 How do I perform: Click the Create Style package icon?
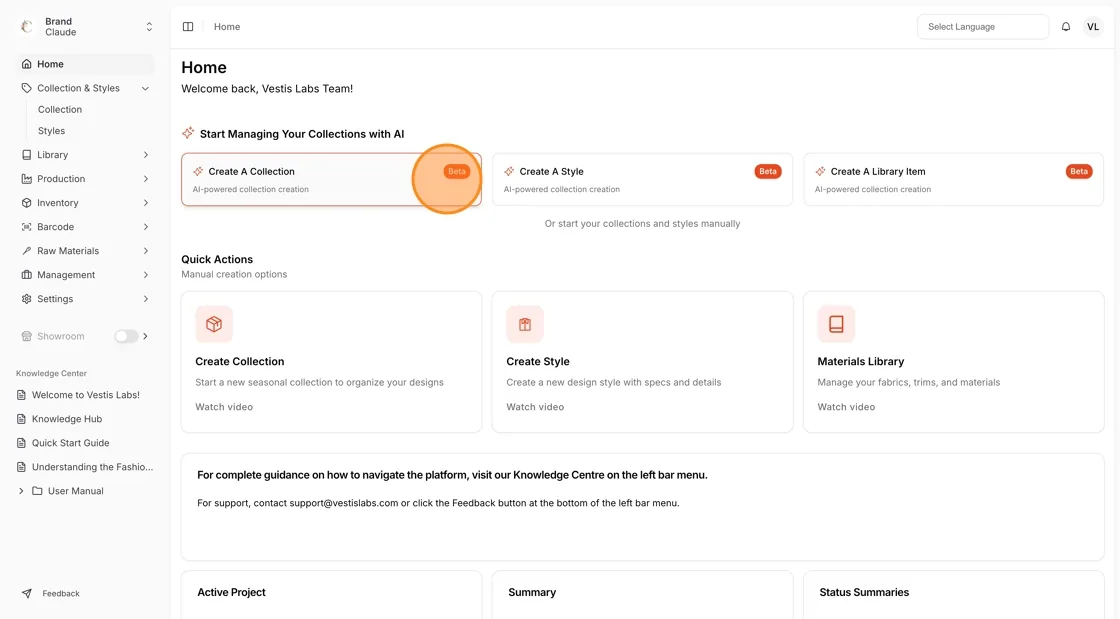click(x=525, y=324)
